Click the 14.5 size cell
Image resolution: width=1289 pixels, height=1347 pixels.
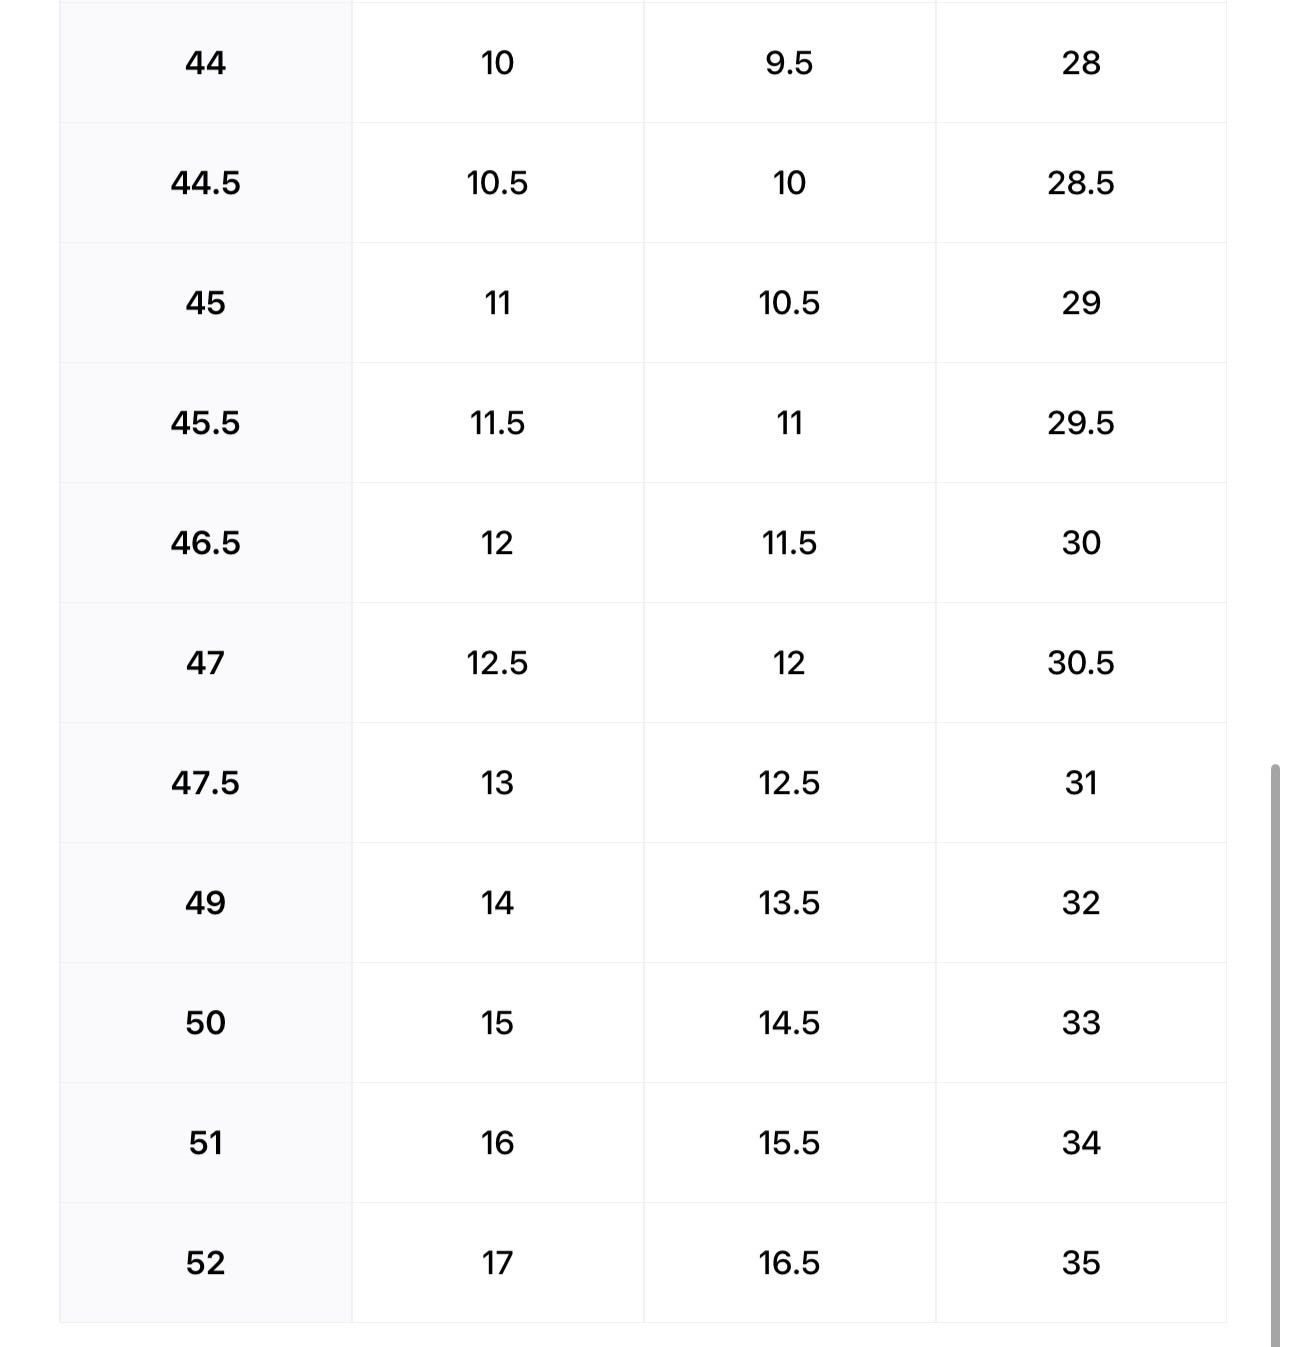[x=789, y=1023]
